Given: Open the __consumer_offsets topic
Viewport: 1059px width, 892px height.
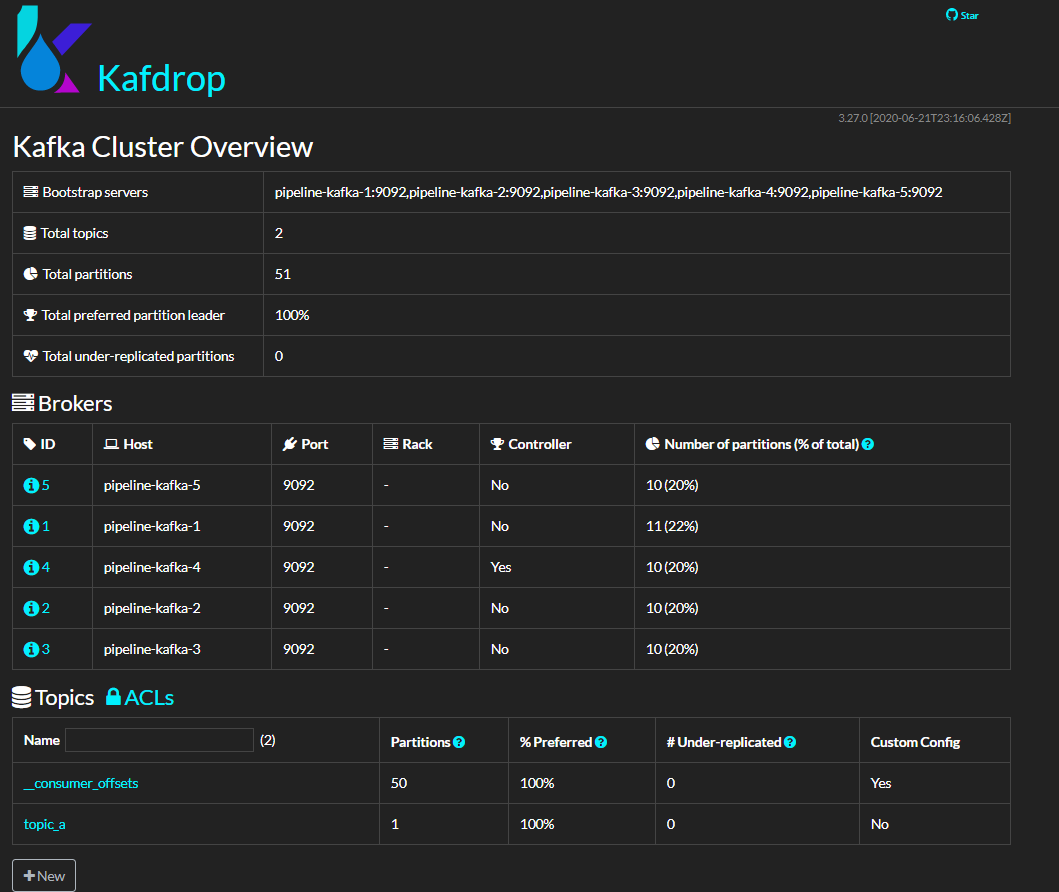Looking at the screenshot, I should [81, 783].
